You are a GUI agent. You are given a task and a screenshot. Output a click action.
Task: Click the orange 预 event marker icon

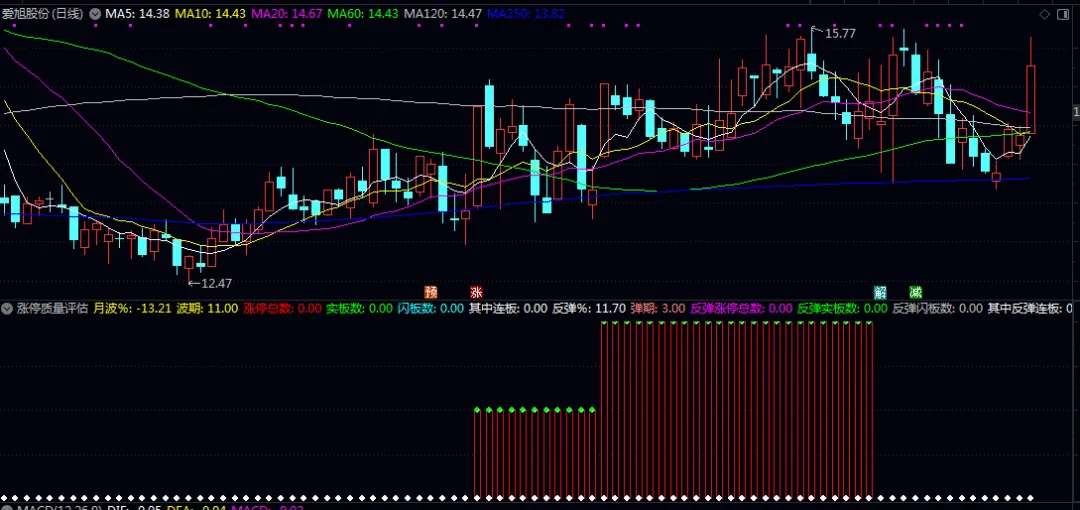coord(431,292)
